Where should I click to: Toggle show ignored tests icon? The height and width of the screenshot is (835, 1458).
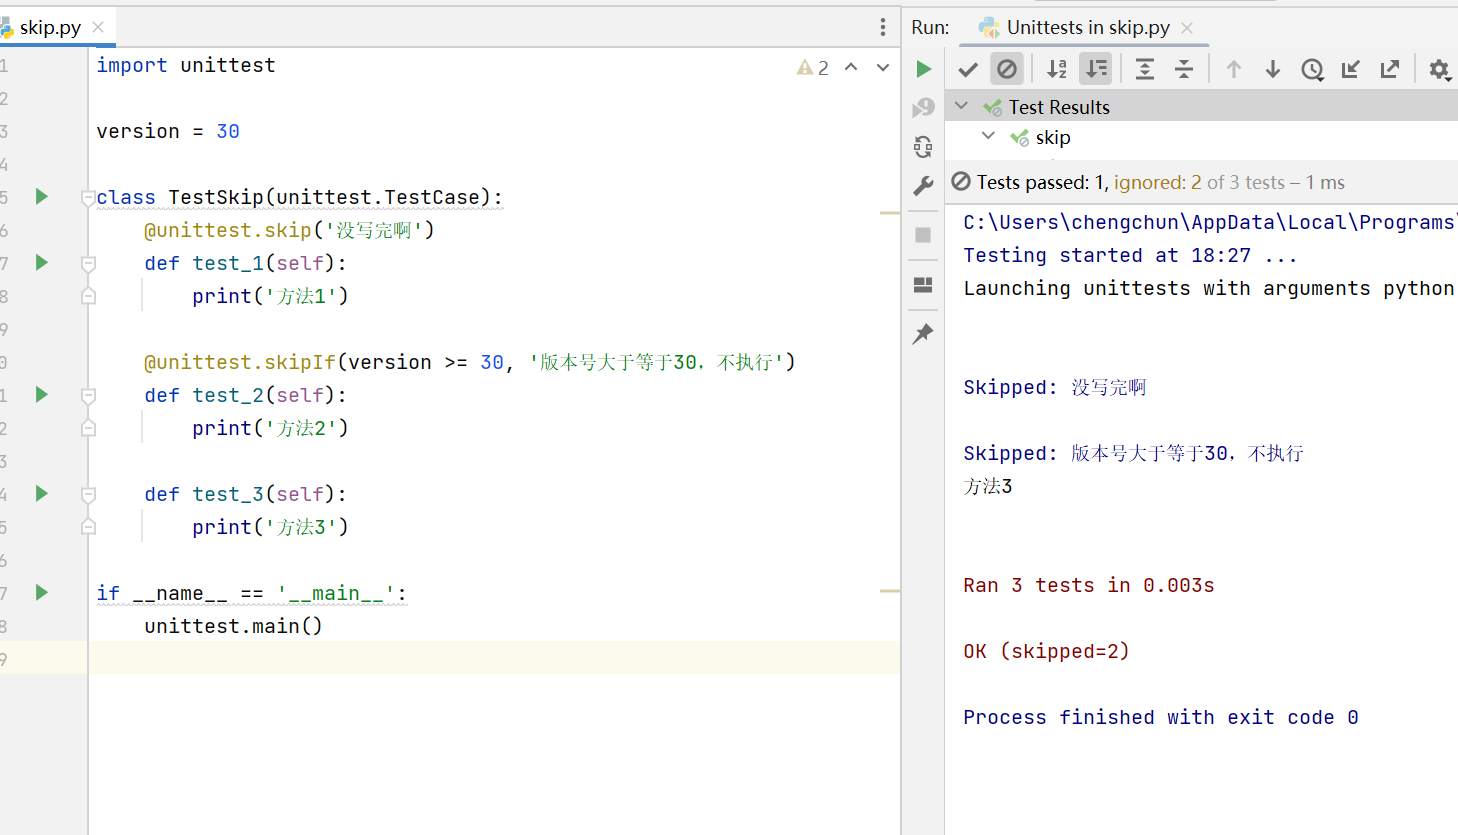[x=1007, y=69]
